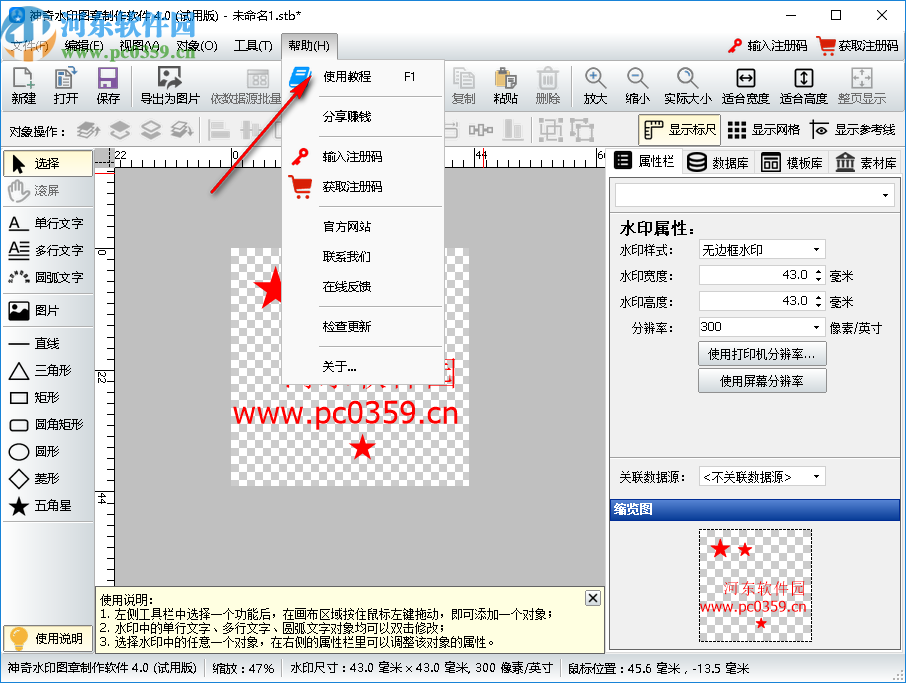The width and height of the screenshot is (906, 683).
Task: Click the 新建 new document icon
Action: tap(21, 85)
